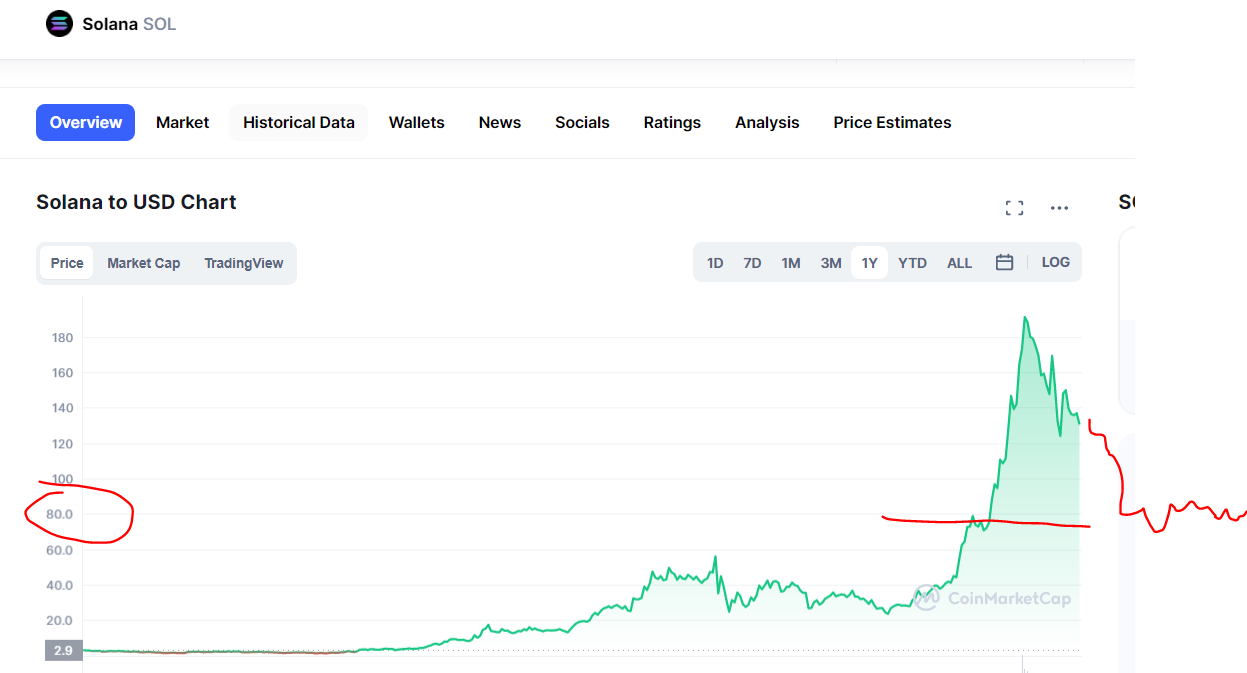Set chart range to ALL
Image resolution: width=1247 pixels, height=673 pixels.
point(959,263)
